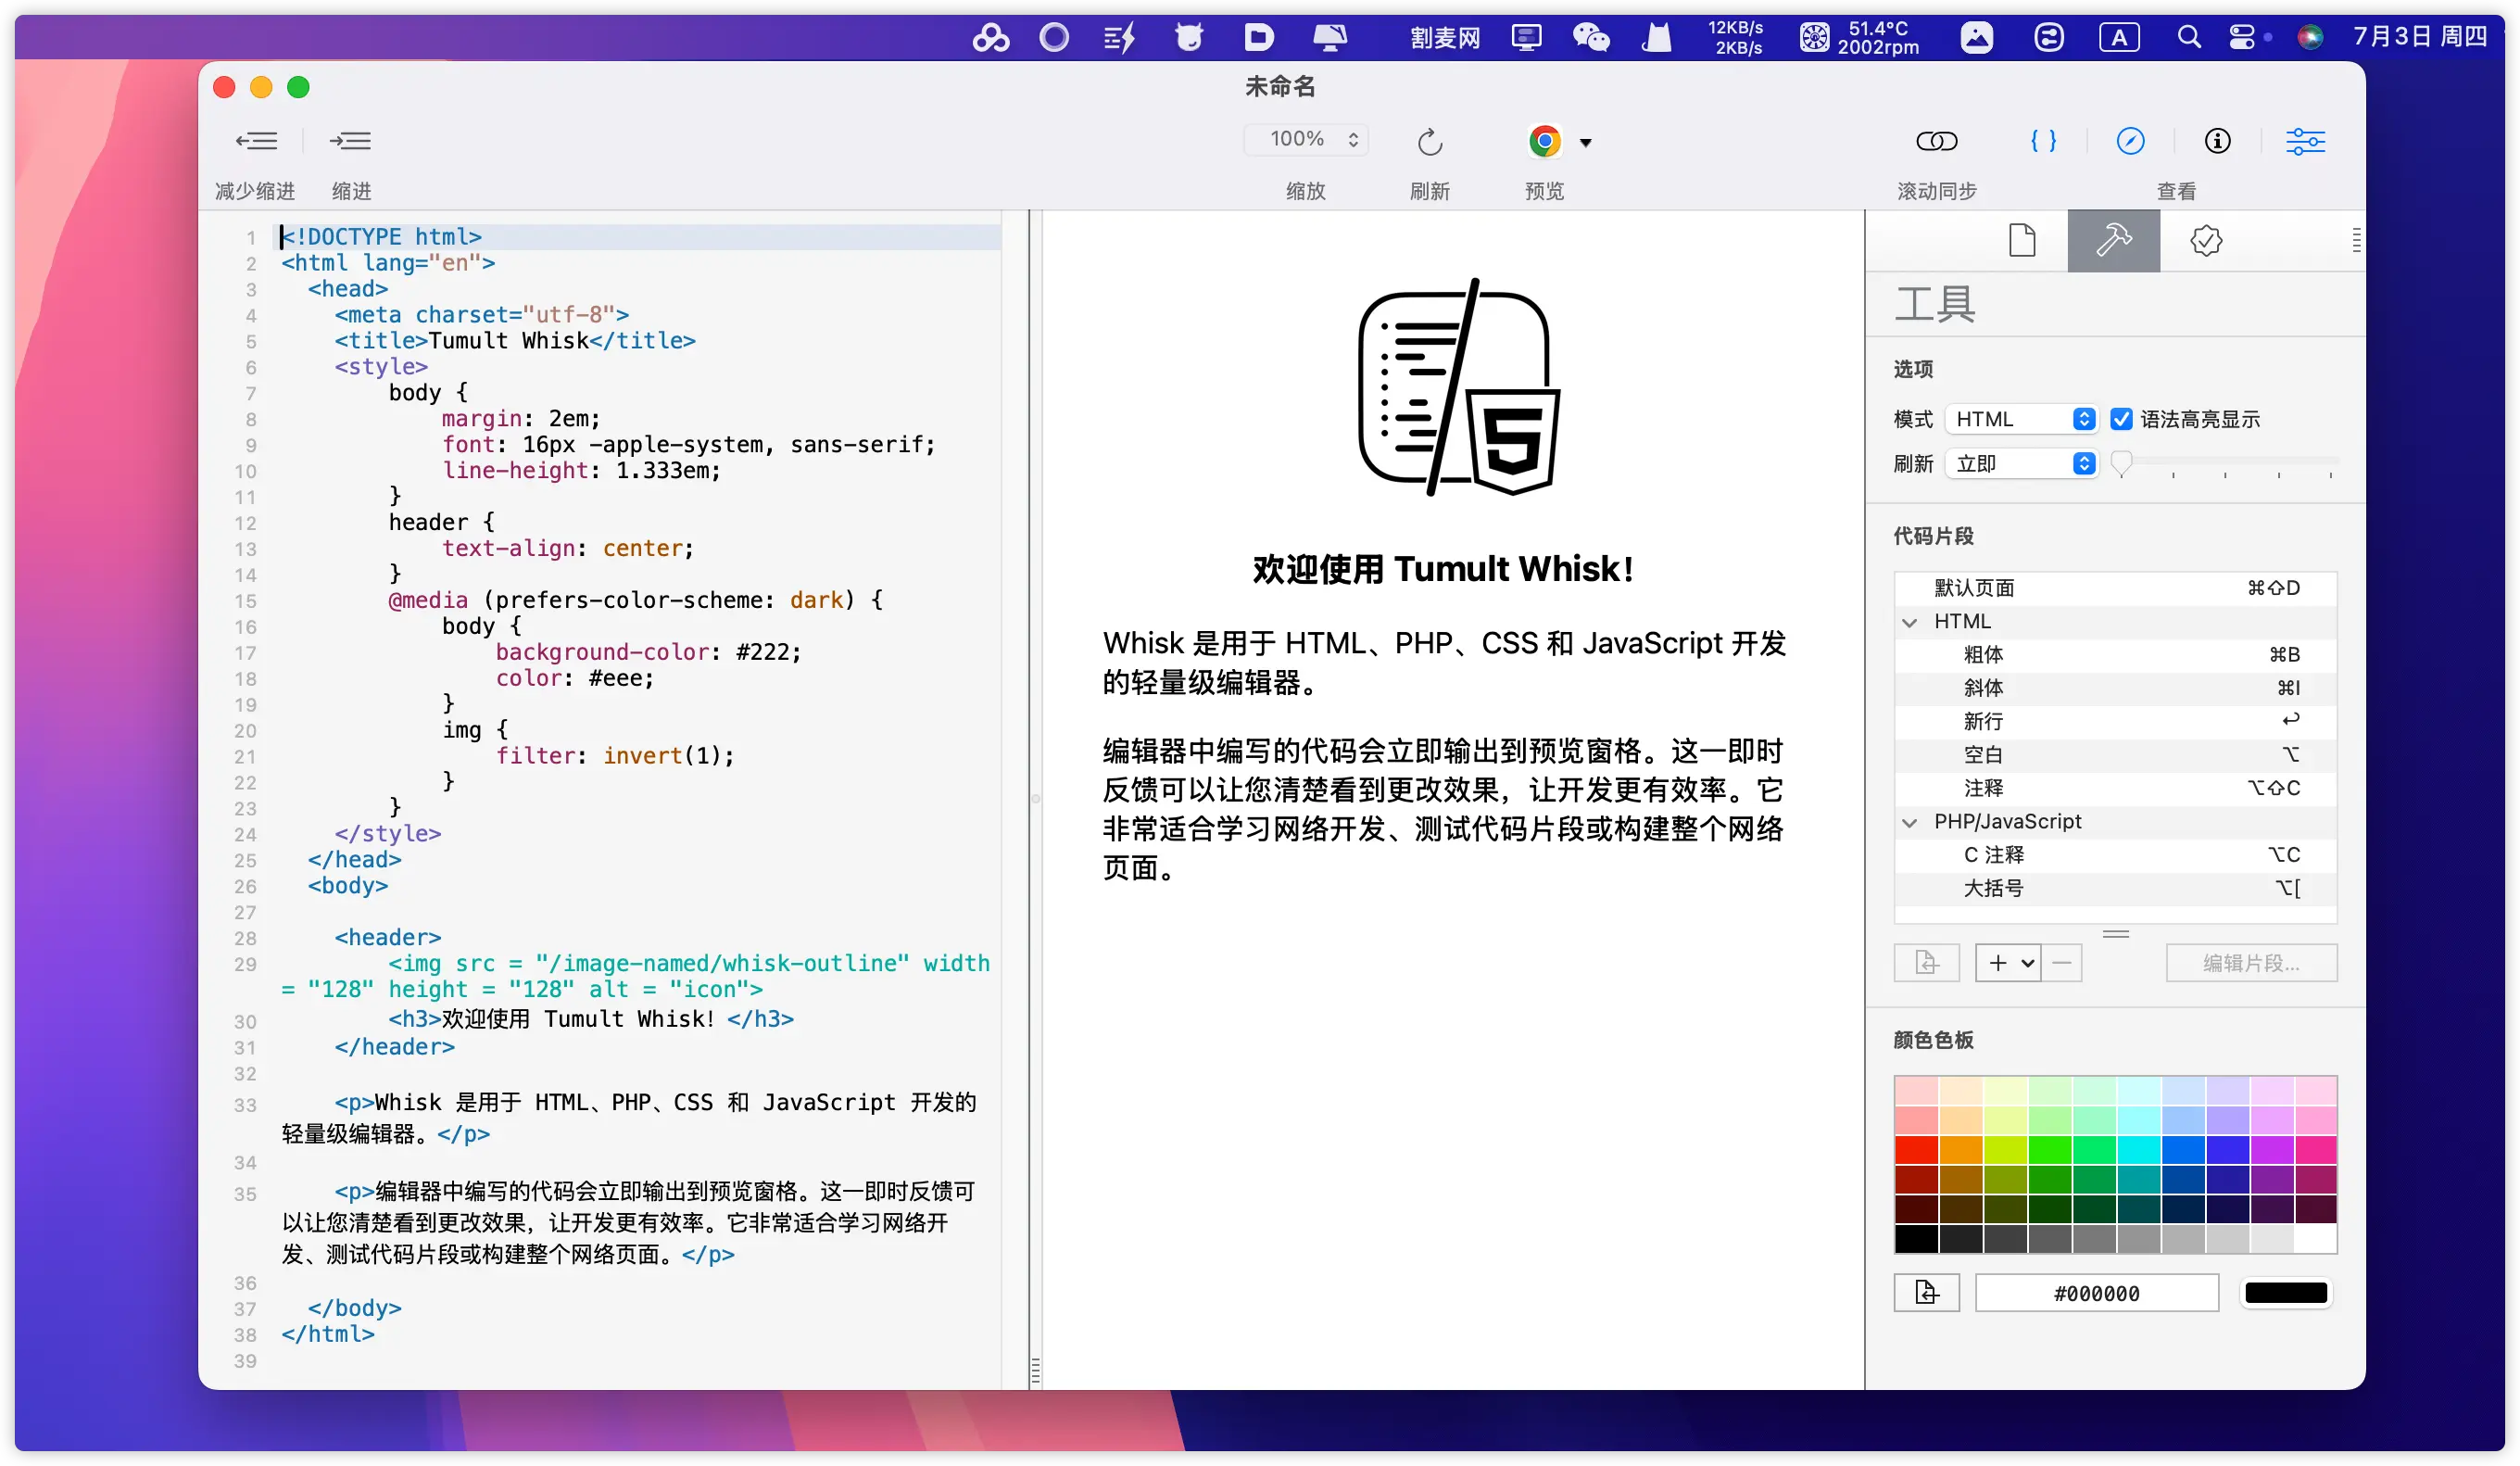Open Spotlight search magnifier in menu bar
Viewport: 2520px width, 1466px height.
[2188, 38]
